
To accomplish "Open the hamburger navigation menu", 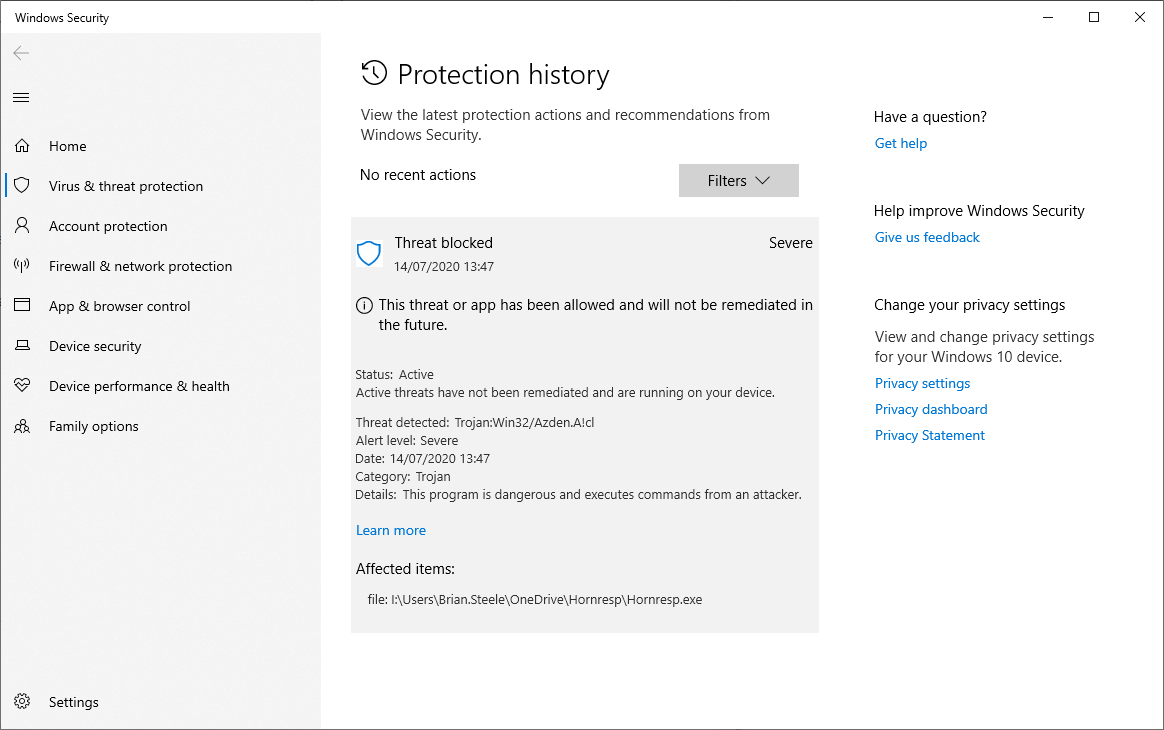I will (x=22, y=97).
